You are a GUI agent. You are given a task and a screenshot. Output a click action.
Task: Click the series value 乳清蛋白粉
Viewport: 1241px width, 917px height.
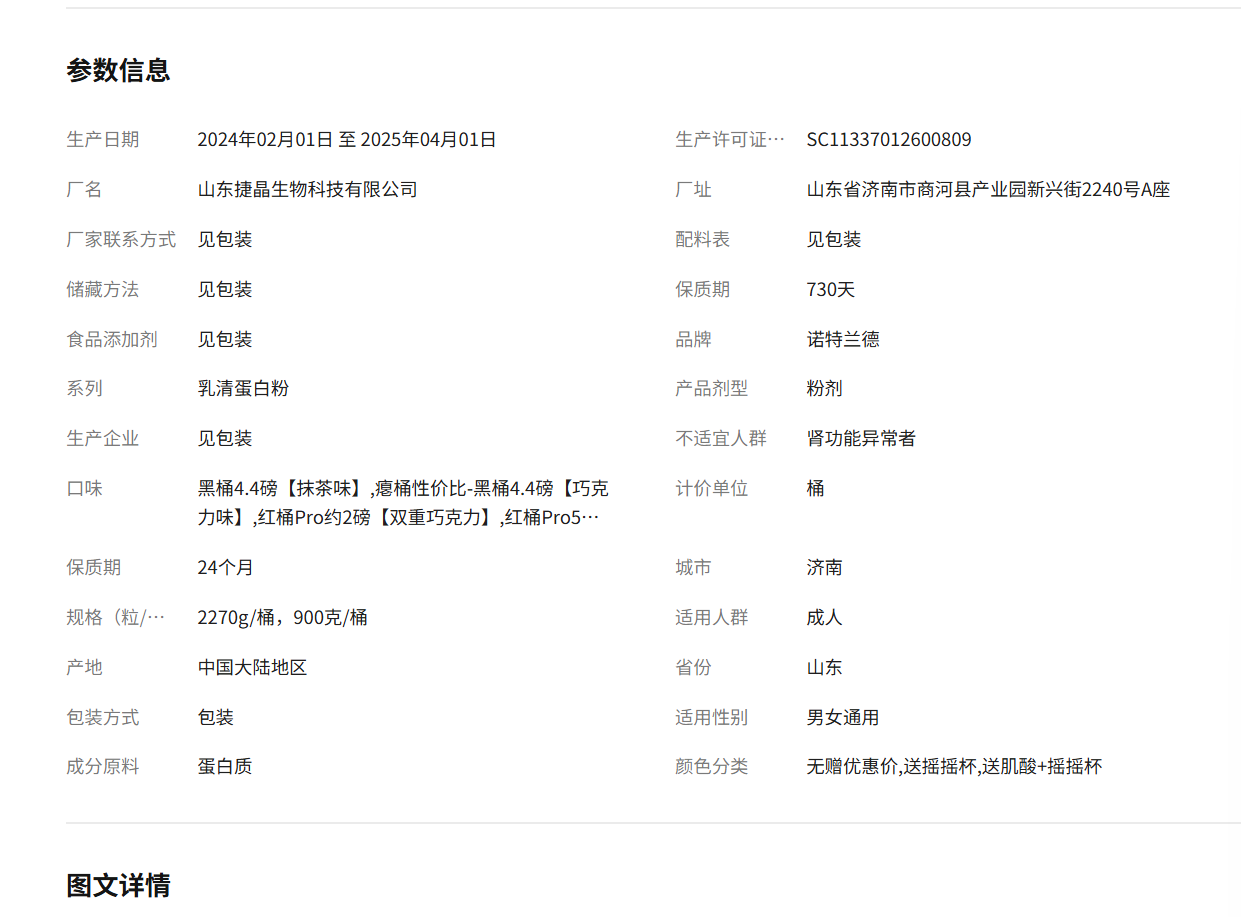[x=243, y=389]
